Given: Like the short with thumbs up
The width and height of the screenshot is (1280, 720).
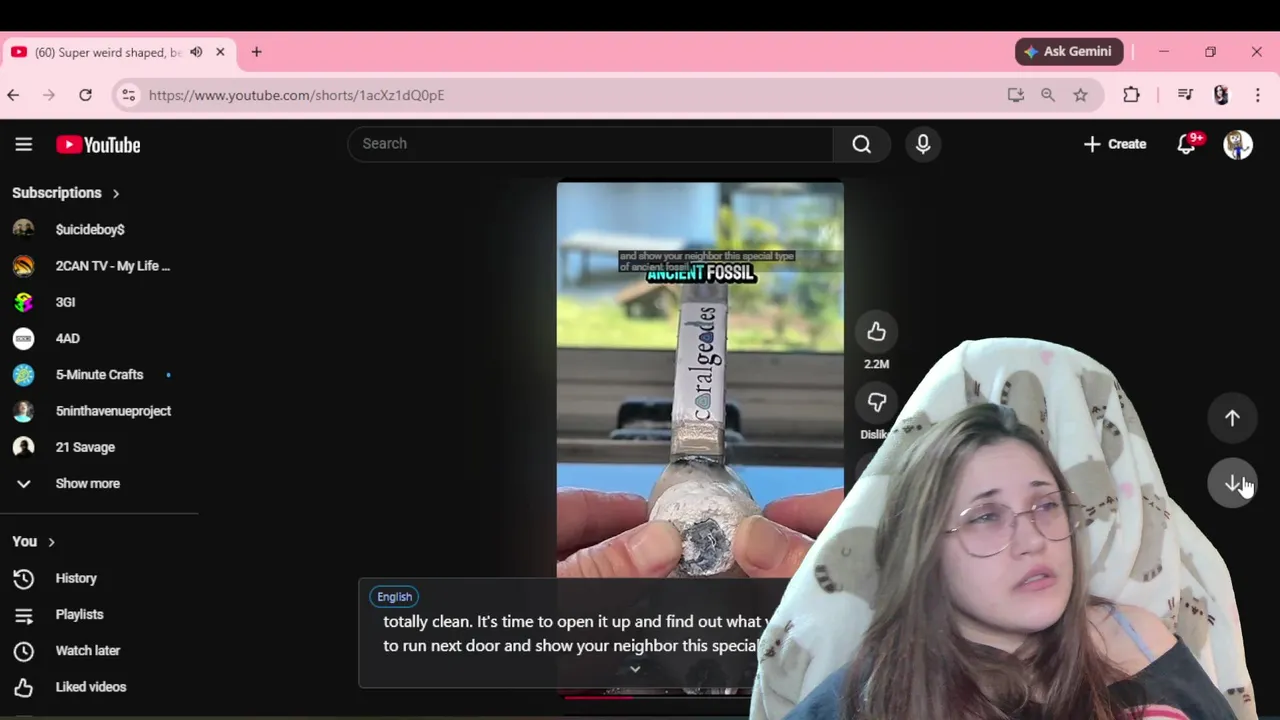Looking at the screenshot, I should click(x=877, y=332).
